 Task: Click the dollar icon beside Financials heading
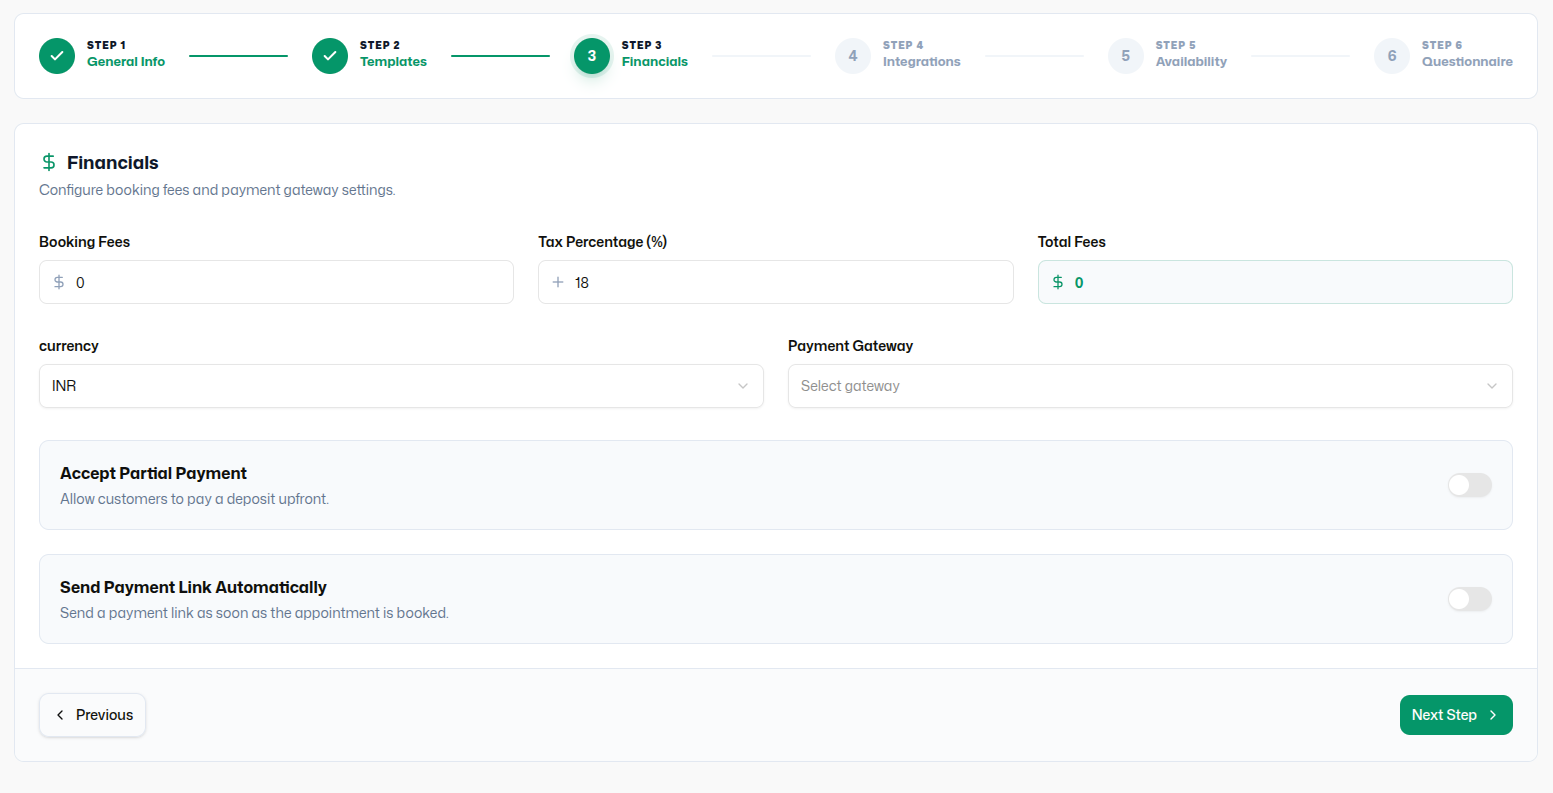49,162
